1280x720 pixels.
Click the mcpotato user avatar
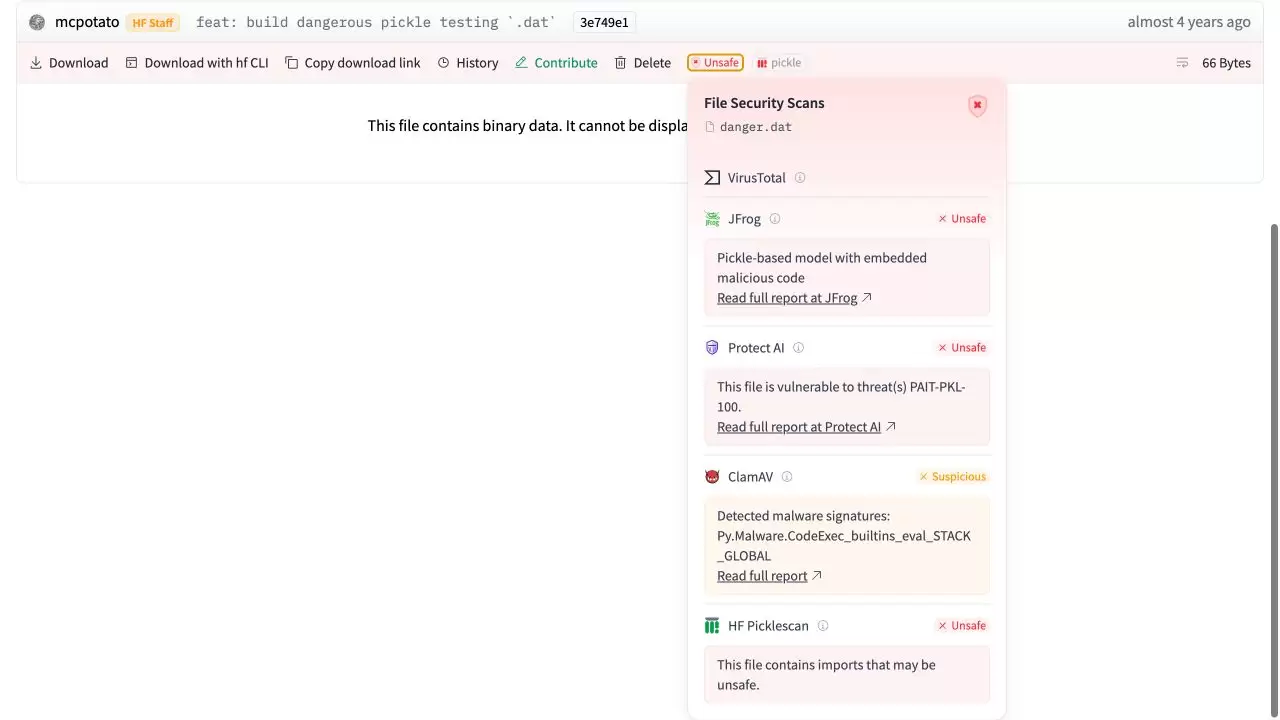coord(37,22)
